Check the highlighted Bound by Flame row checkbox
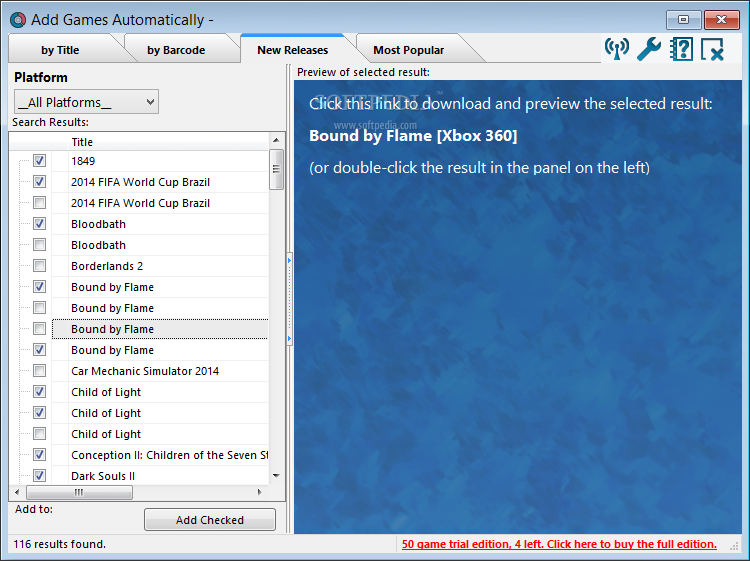The width and height of the screenshot is (750, 561). (39, 329)
